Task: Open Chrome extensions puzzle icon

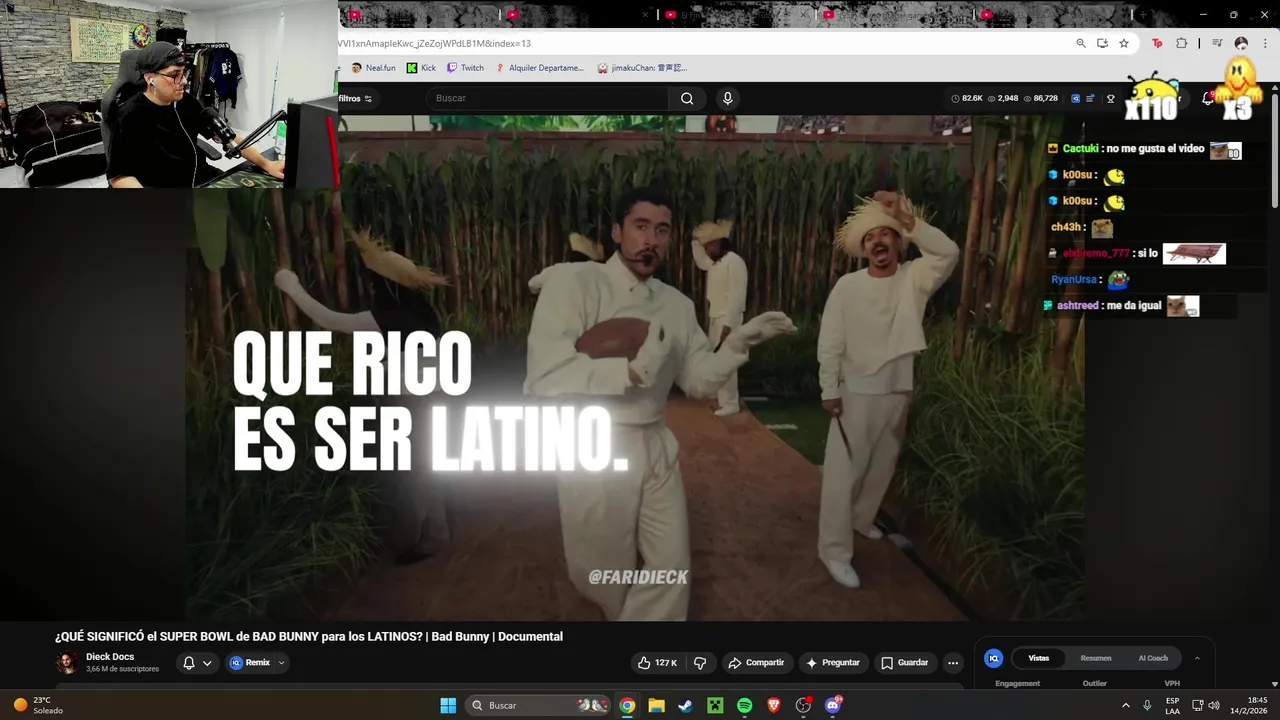Action: (1182, 43)
